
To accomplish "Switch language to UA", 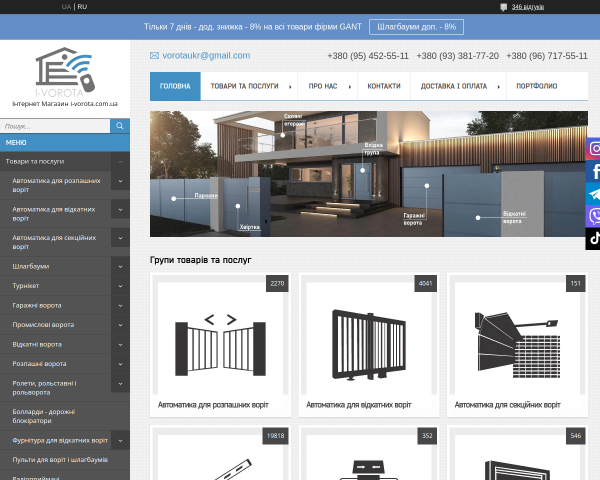I will click(x=66, y=7).
